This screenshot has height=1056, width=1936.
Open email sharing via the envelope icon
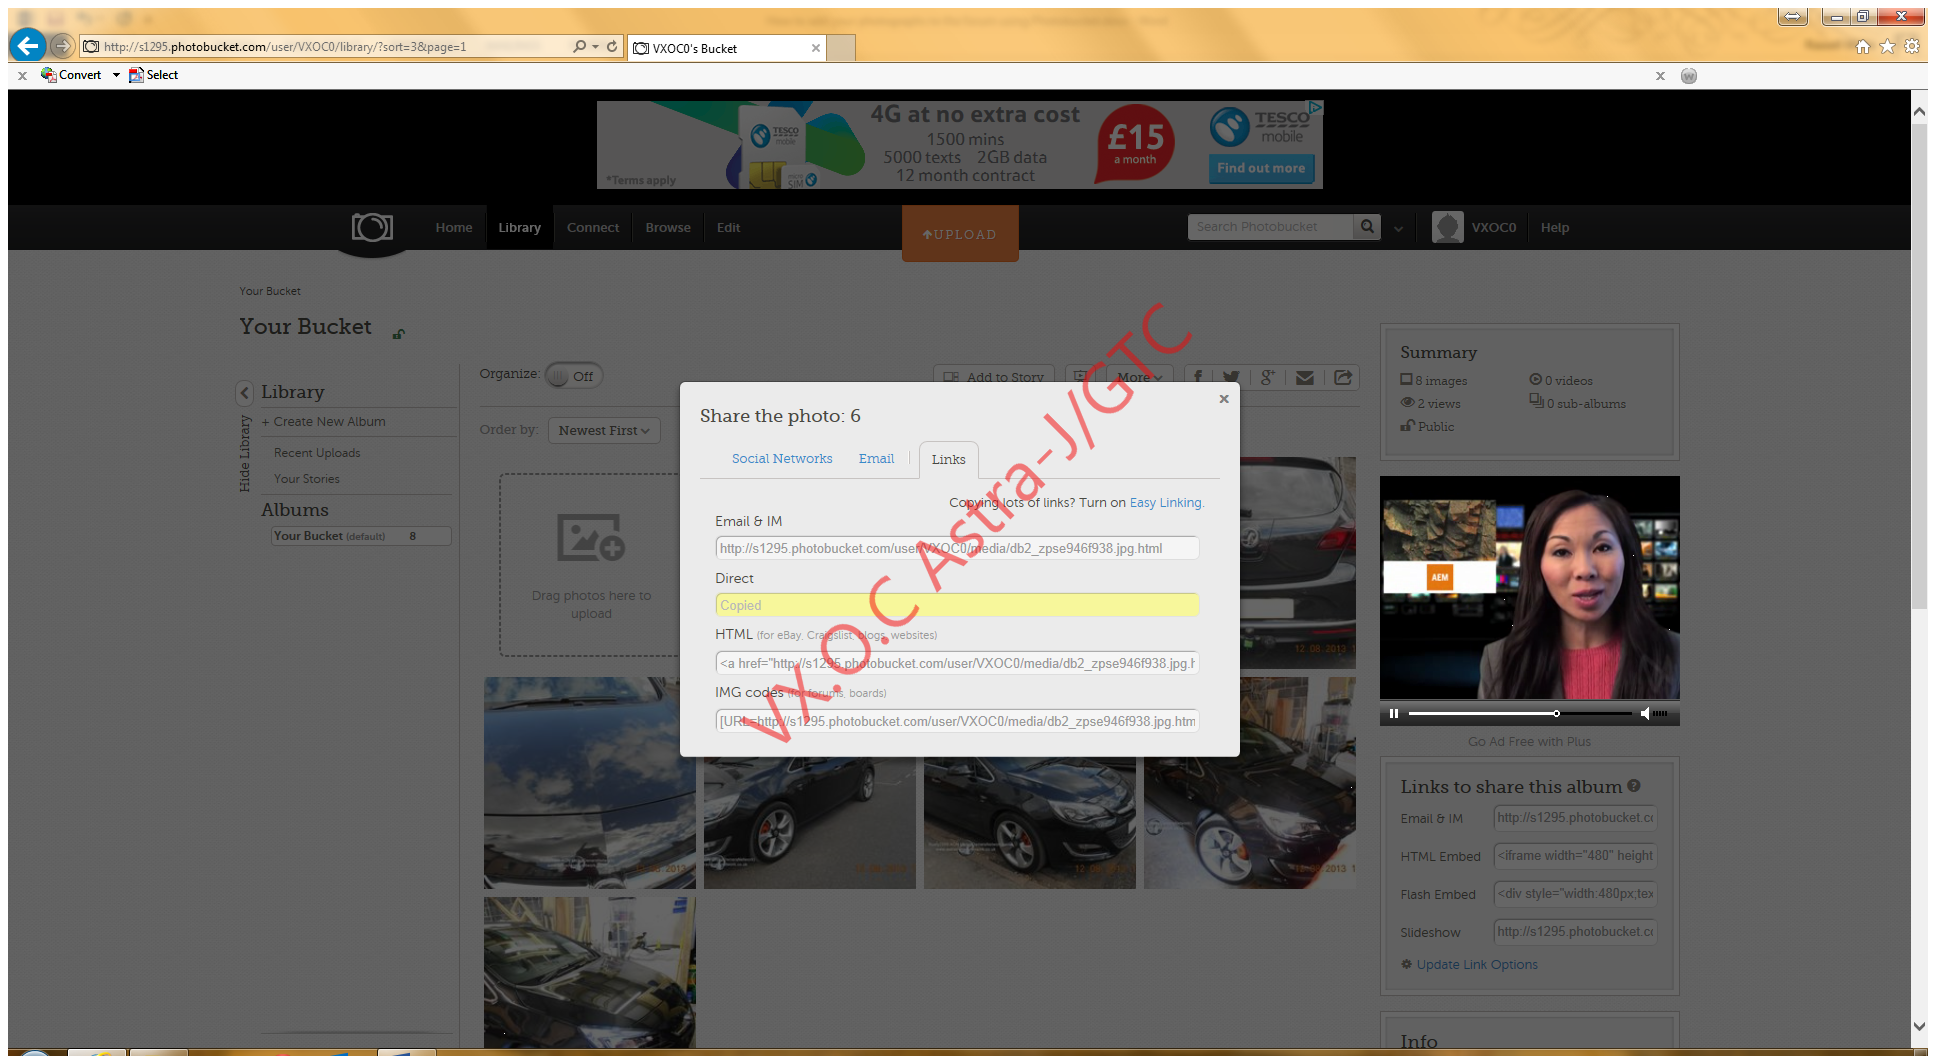(x=1304, y=377)
